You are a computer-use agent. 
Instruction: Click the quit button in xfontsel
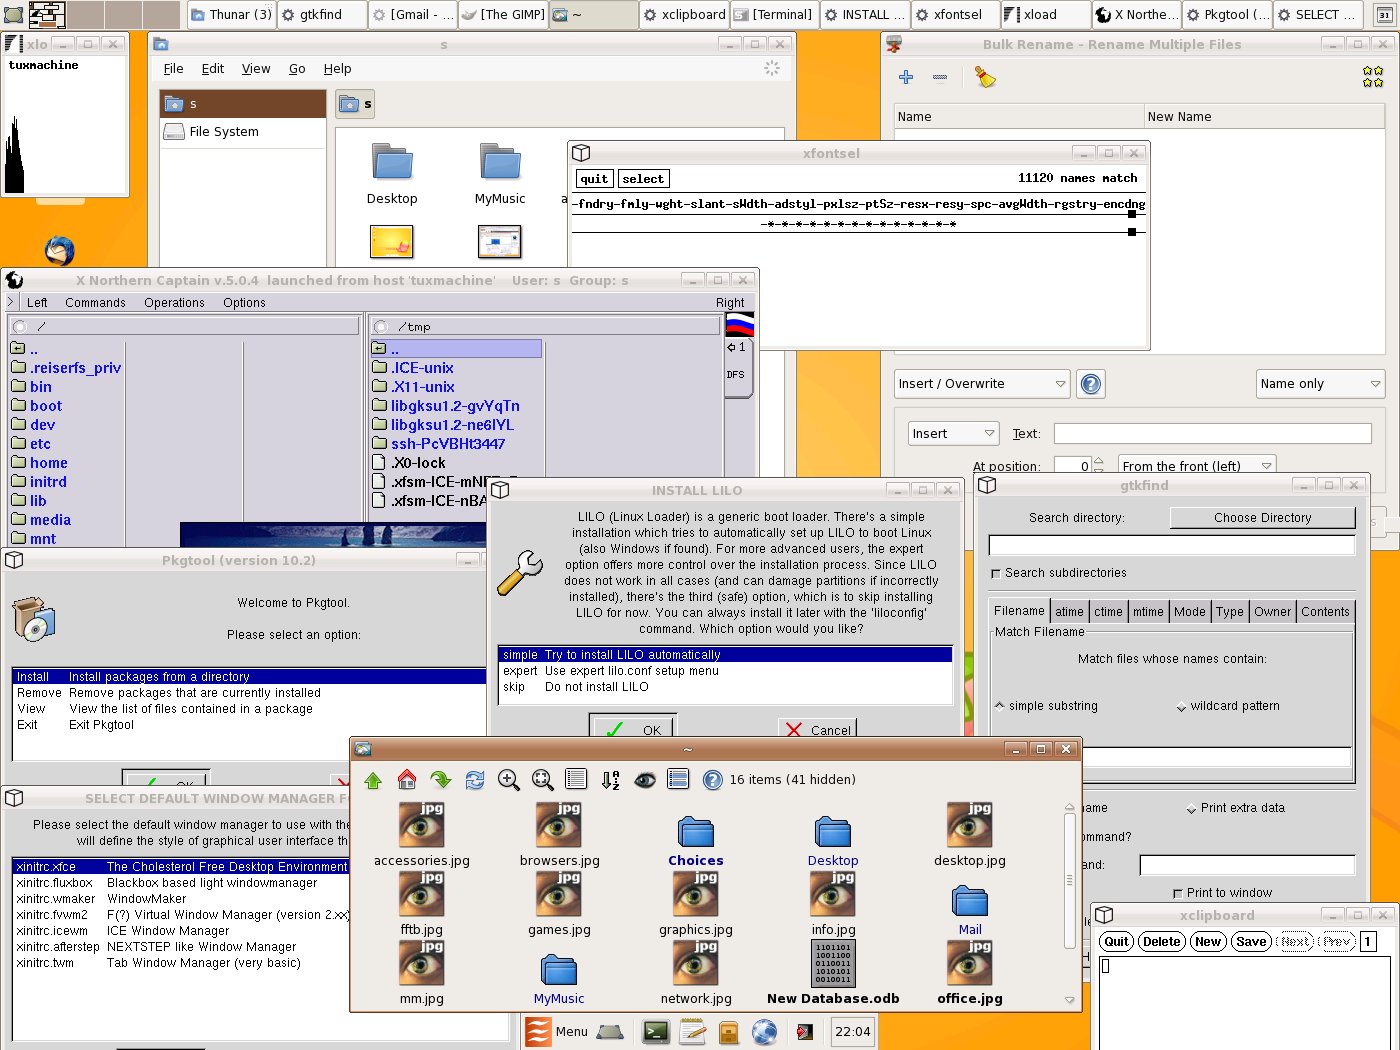point(594,179)
